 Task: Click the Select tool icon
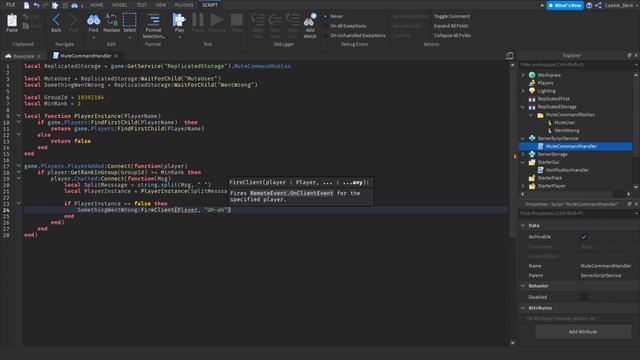click(x=129, y=20)
